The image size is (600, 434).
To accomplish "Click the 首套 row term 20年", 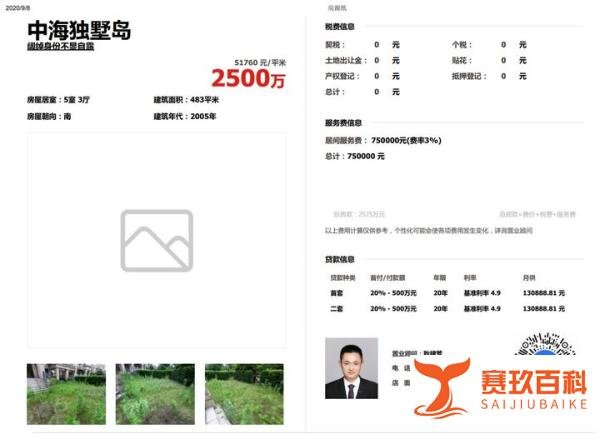I will (440, 293).
